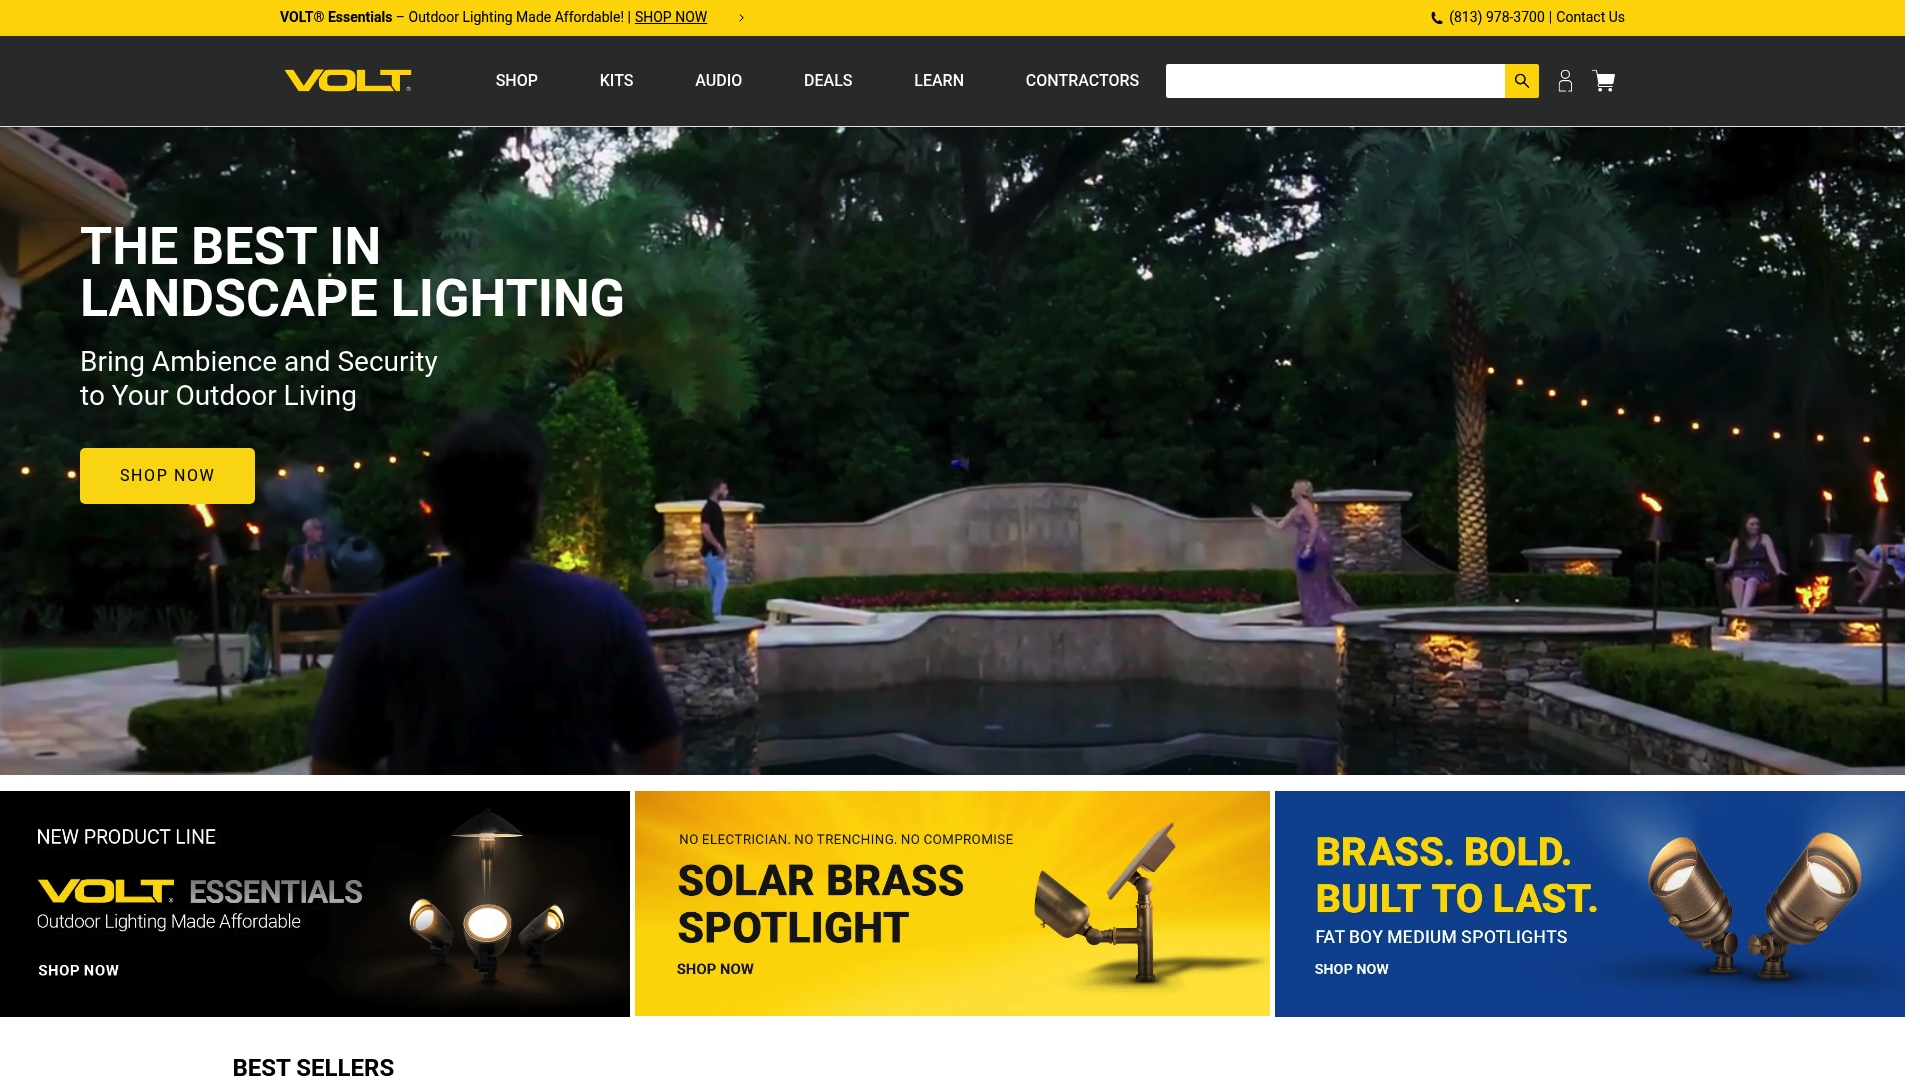
Task: Open the KITS menu
Action: point(616,80)
